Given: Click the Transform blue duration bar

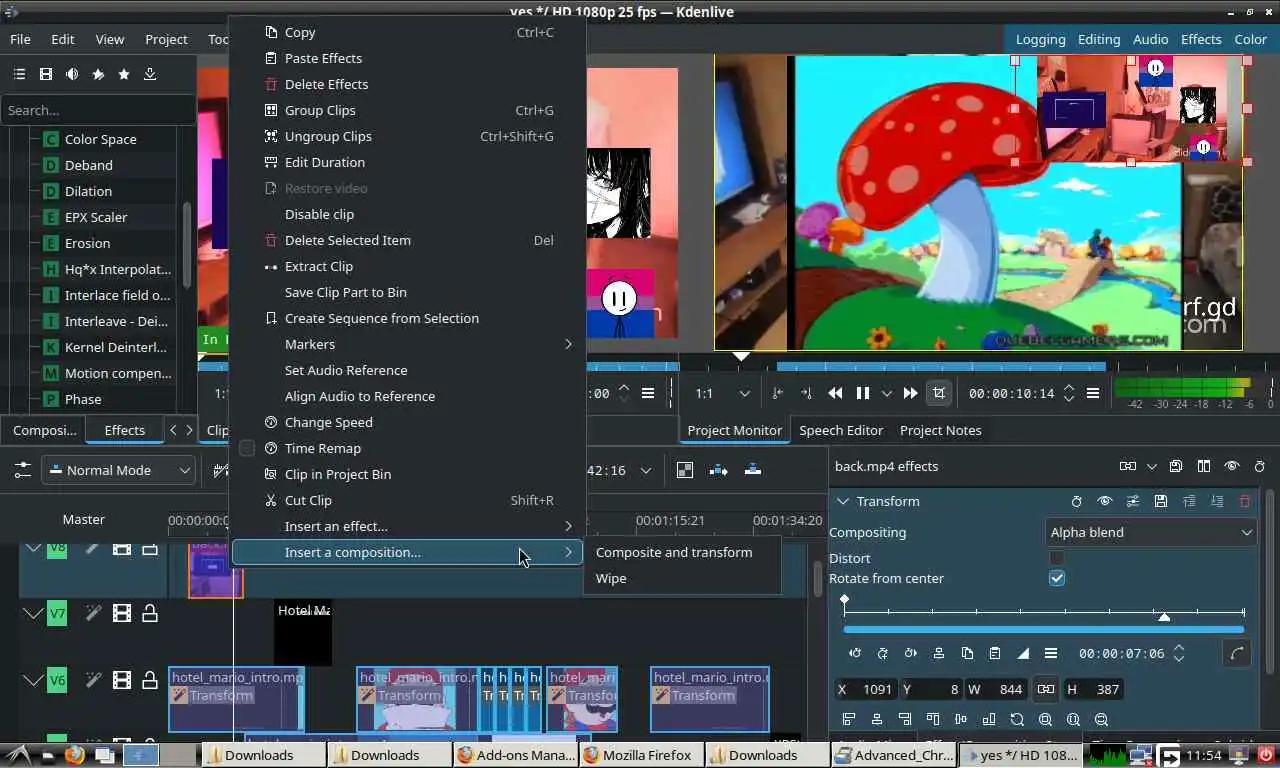Looking at the screenshot, I should pos(1044,630).
